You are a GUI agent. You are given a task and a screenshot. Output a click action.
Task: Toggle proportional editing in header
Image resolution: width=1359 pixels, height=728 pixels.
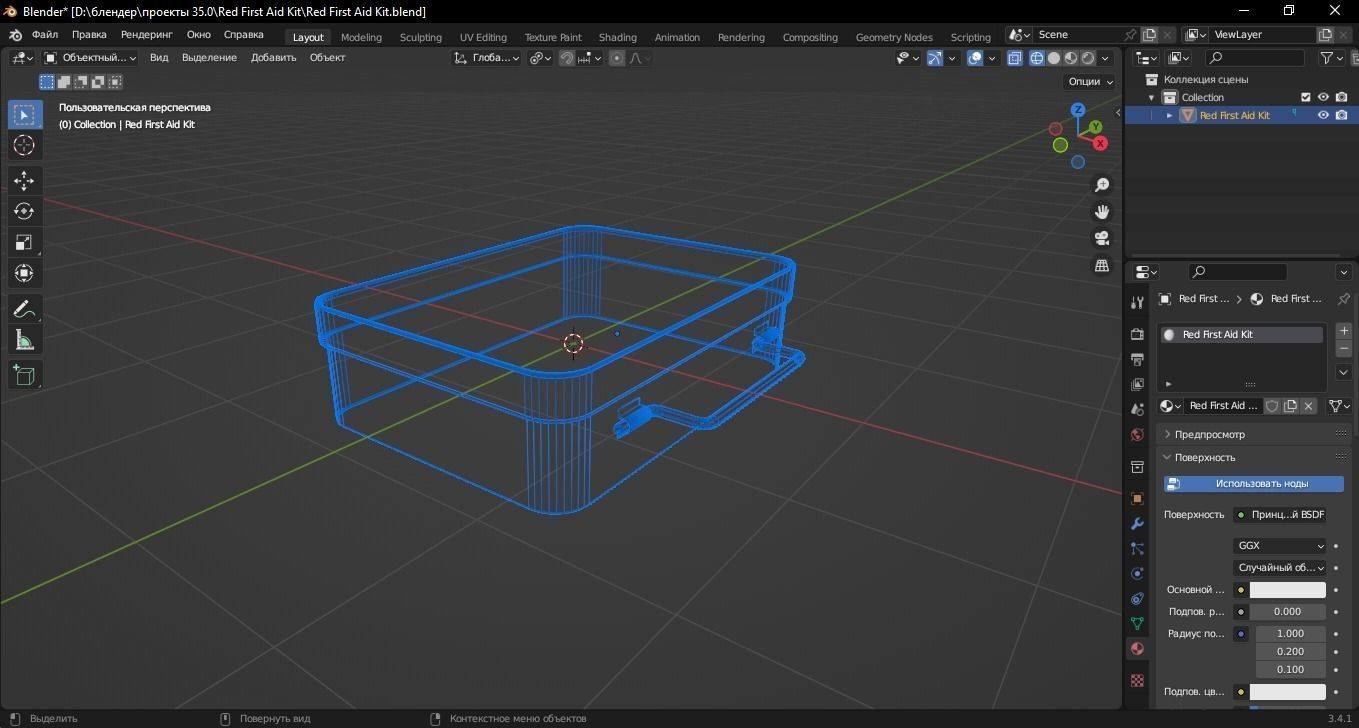(617, 58)
